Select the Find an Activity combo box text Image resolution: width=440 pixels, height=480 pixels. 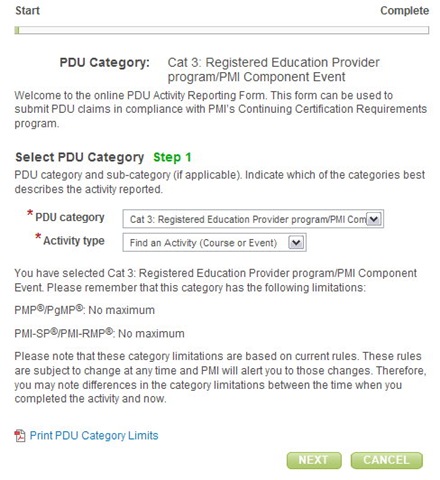[203, 243]
